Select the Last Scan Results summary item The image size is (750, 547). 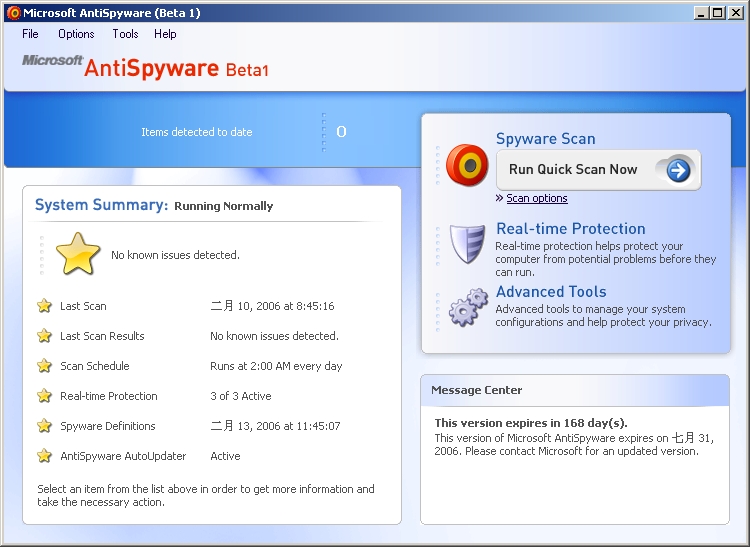click(x=102, y=336)
